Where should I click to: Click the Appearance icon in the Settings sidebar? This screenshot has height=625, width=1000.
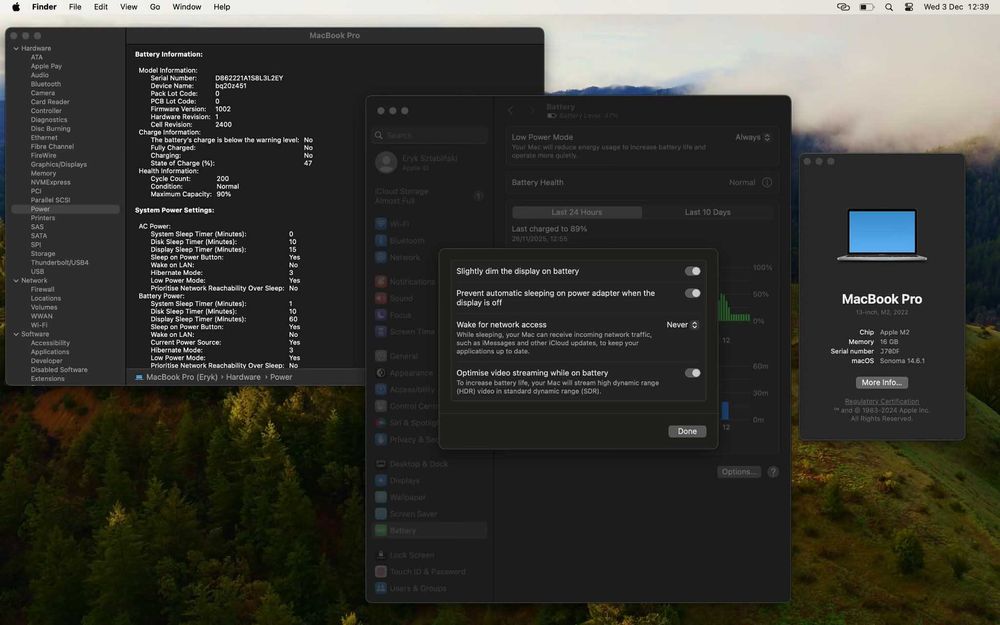coord(381,372)
